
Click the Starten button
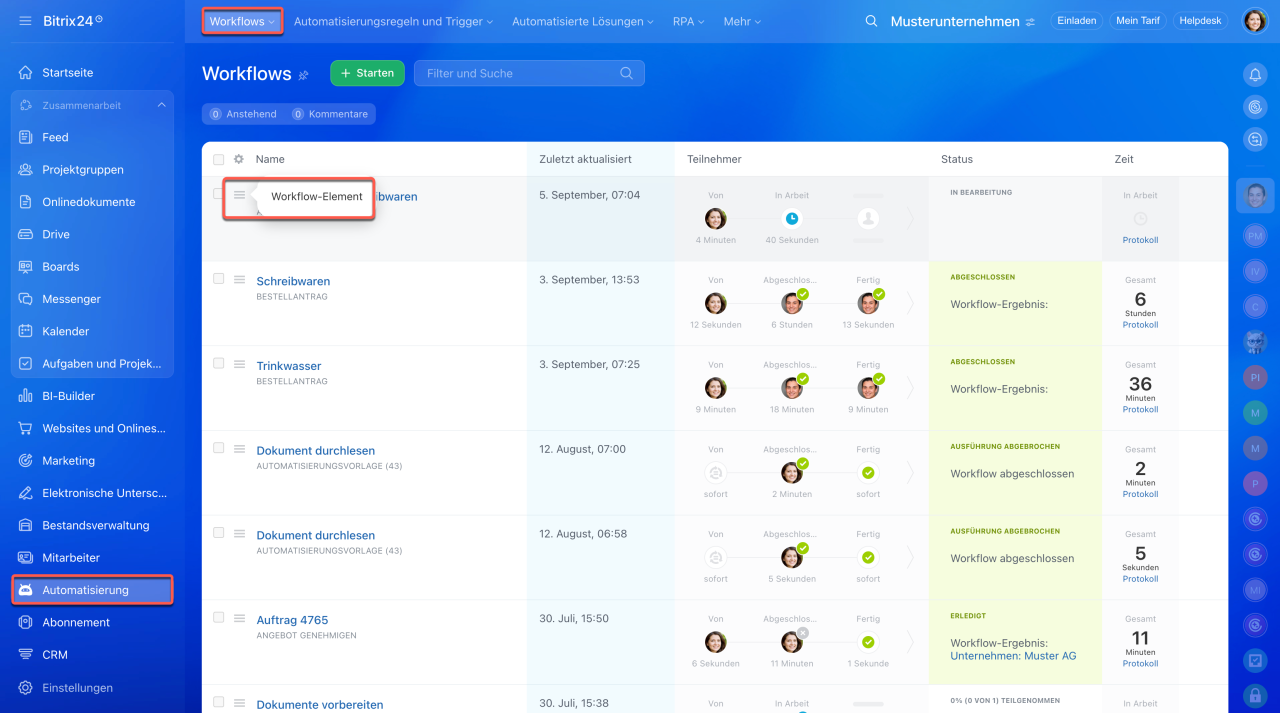click(367, 73)
